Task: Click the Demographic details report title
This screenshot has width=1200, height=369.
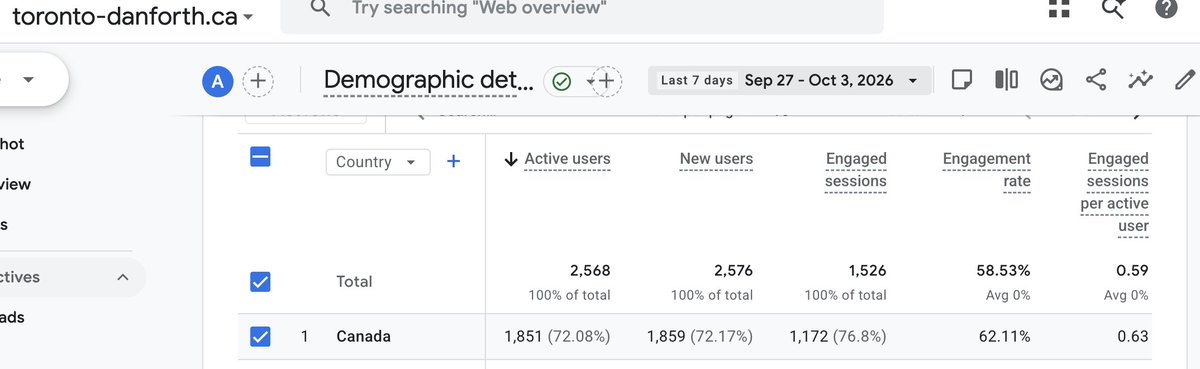Action: pos(429,80)
